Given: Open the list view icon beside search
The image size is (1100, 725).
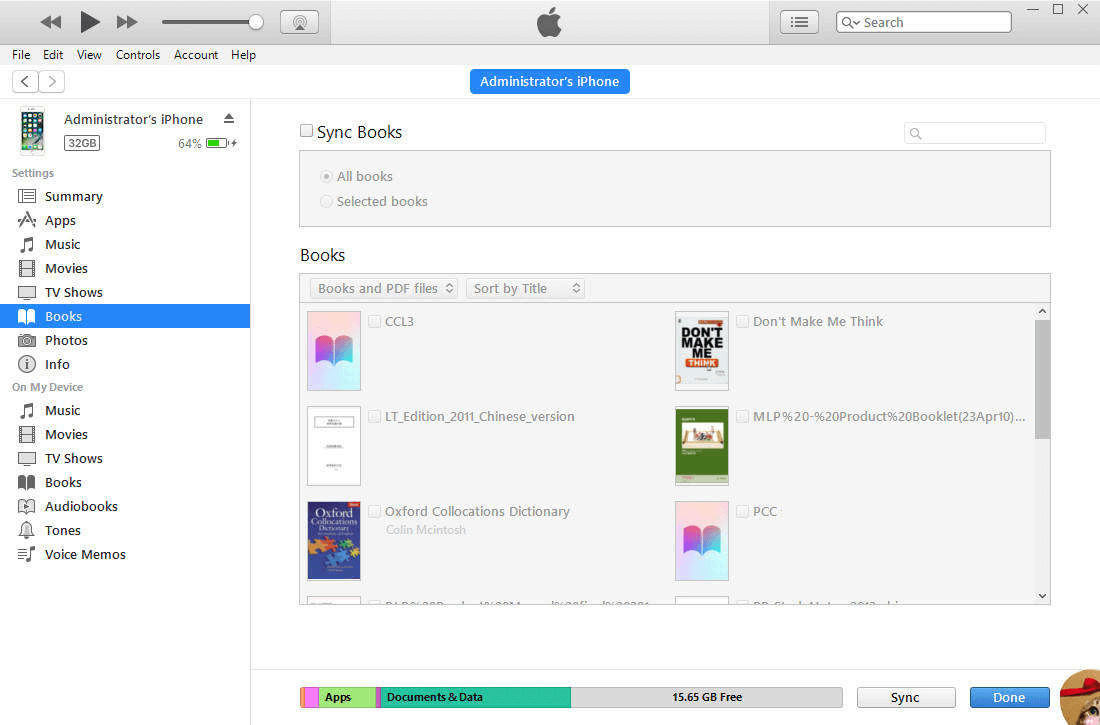Looking at the screenshot, I should click(x=798, y=22).
